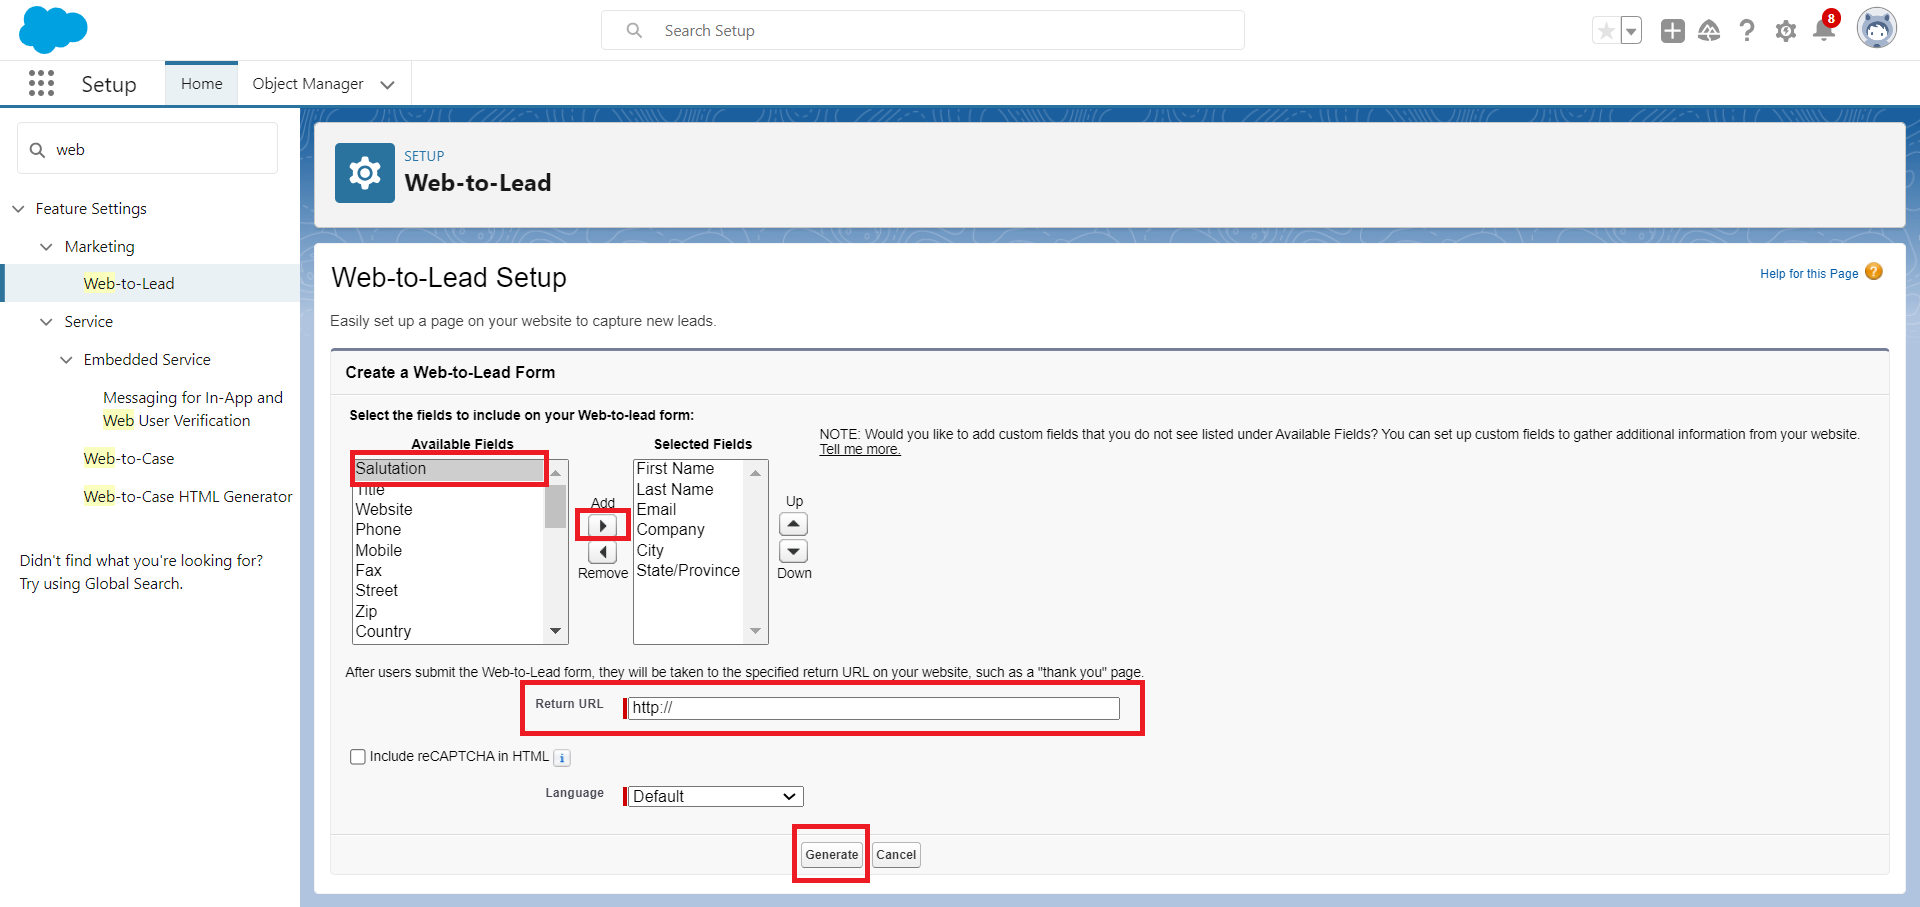This screenshot has width=1920, height=907.
Task: Click the user avatar profile icon
Action: click(1876, 29)
